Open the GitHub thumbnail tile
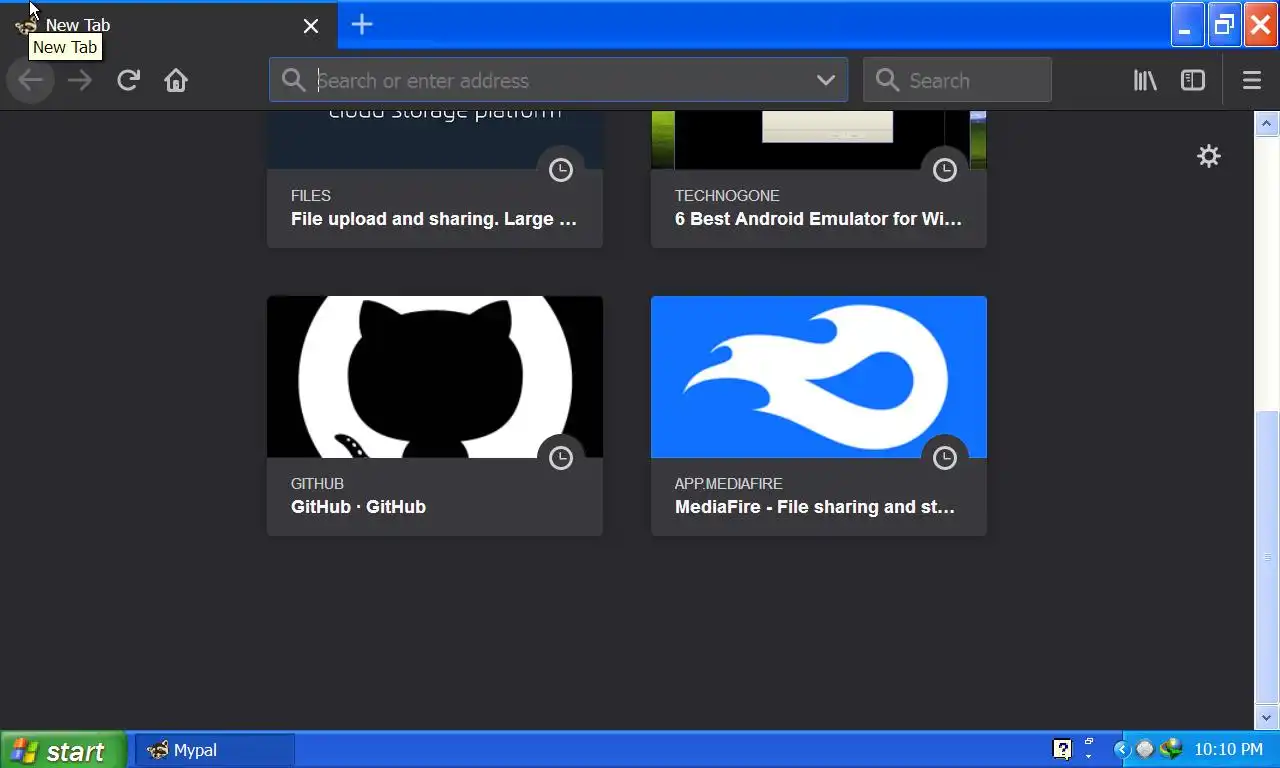Viewport: 1280px width, 768px height. point(435,377)
